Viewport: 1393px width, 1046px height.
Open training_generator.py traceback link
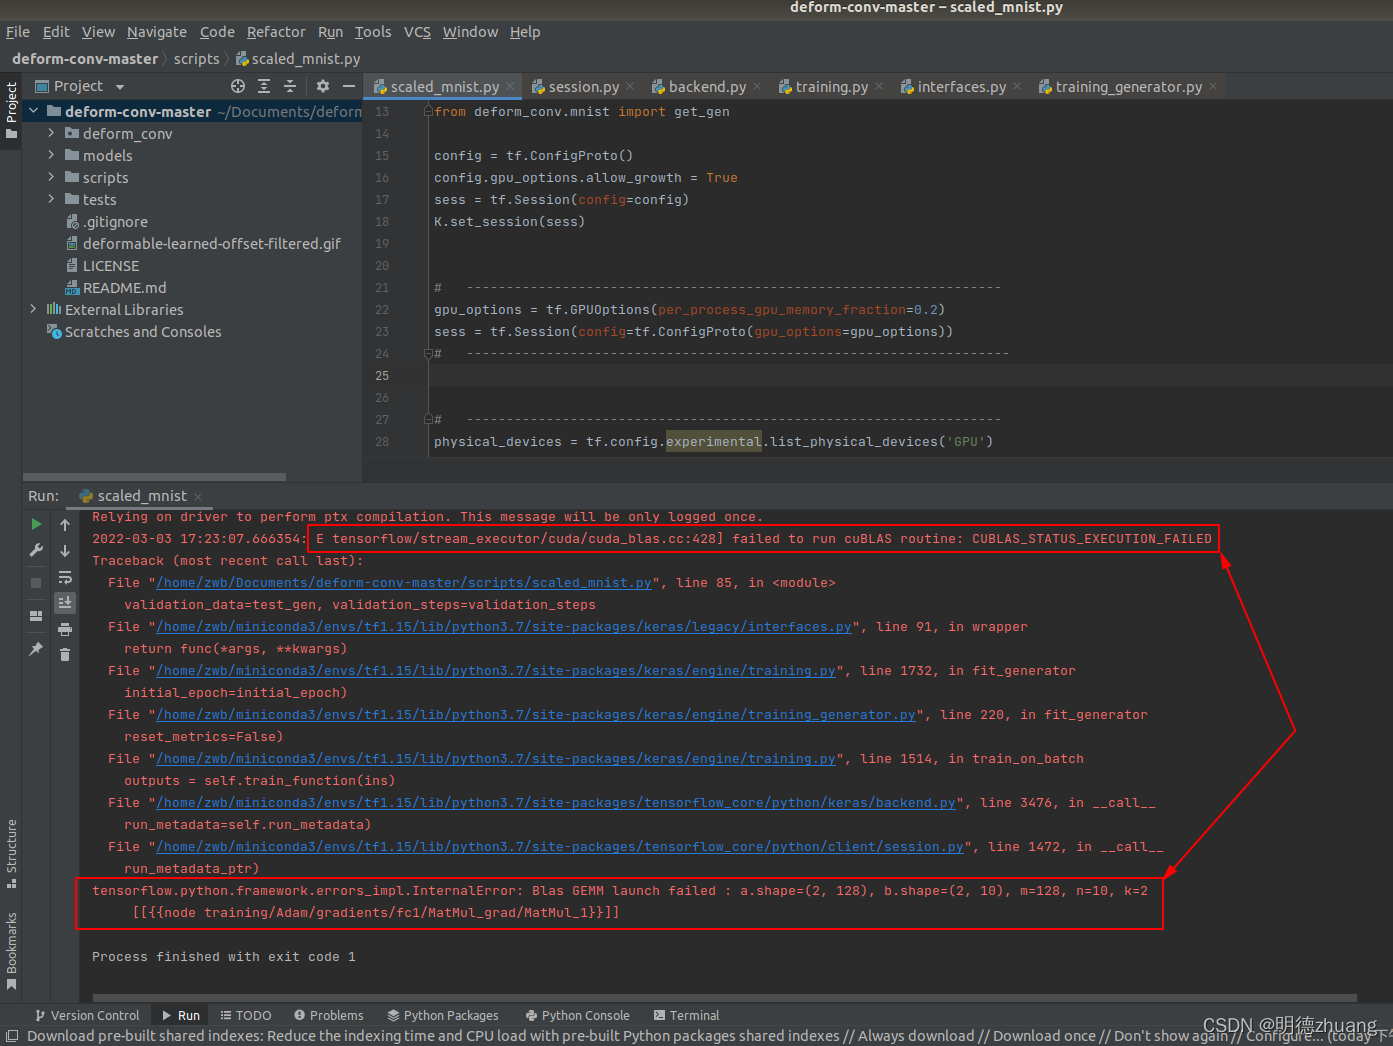point(536,715)
